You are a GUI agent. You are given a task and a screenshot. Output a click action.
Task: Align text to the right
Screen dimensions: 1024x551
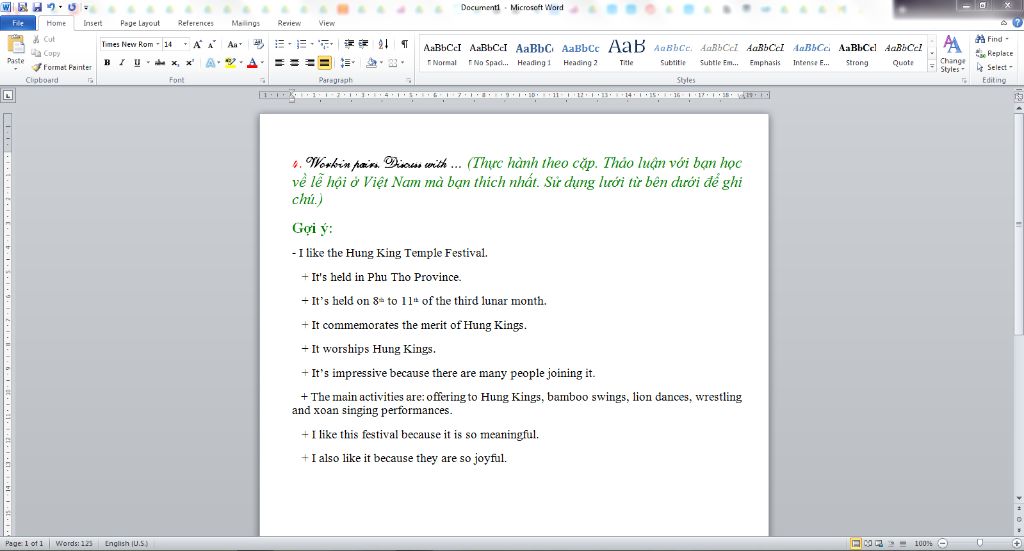310,63
